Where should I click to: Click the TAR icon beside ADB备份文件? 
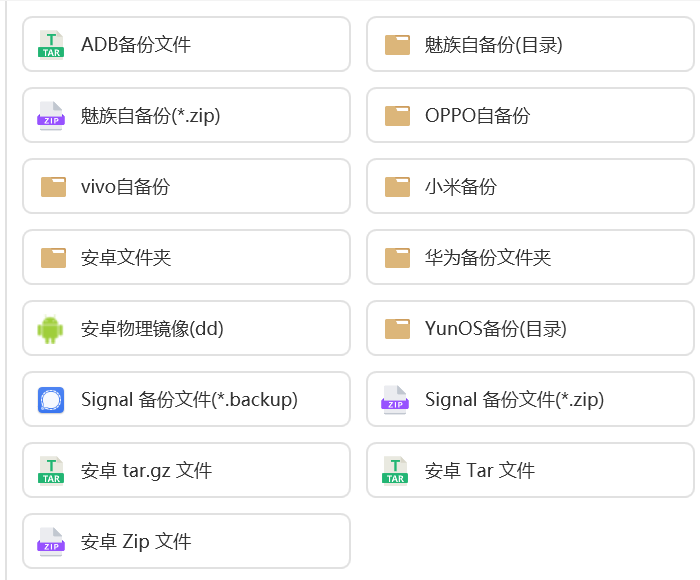coord(51,45)
